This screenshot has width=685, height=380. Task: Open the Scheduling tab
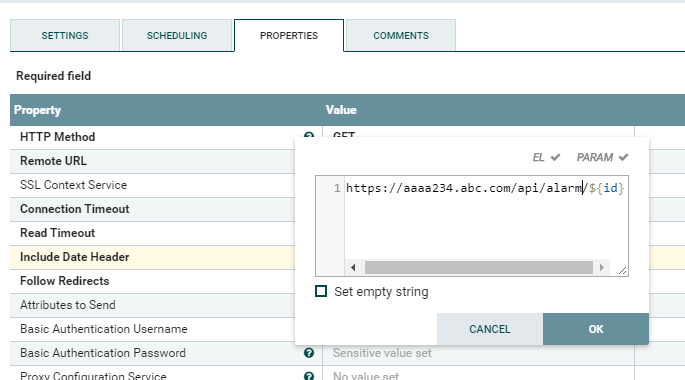click(x=177, y=35)
